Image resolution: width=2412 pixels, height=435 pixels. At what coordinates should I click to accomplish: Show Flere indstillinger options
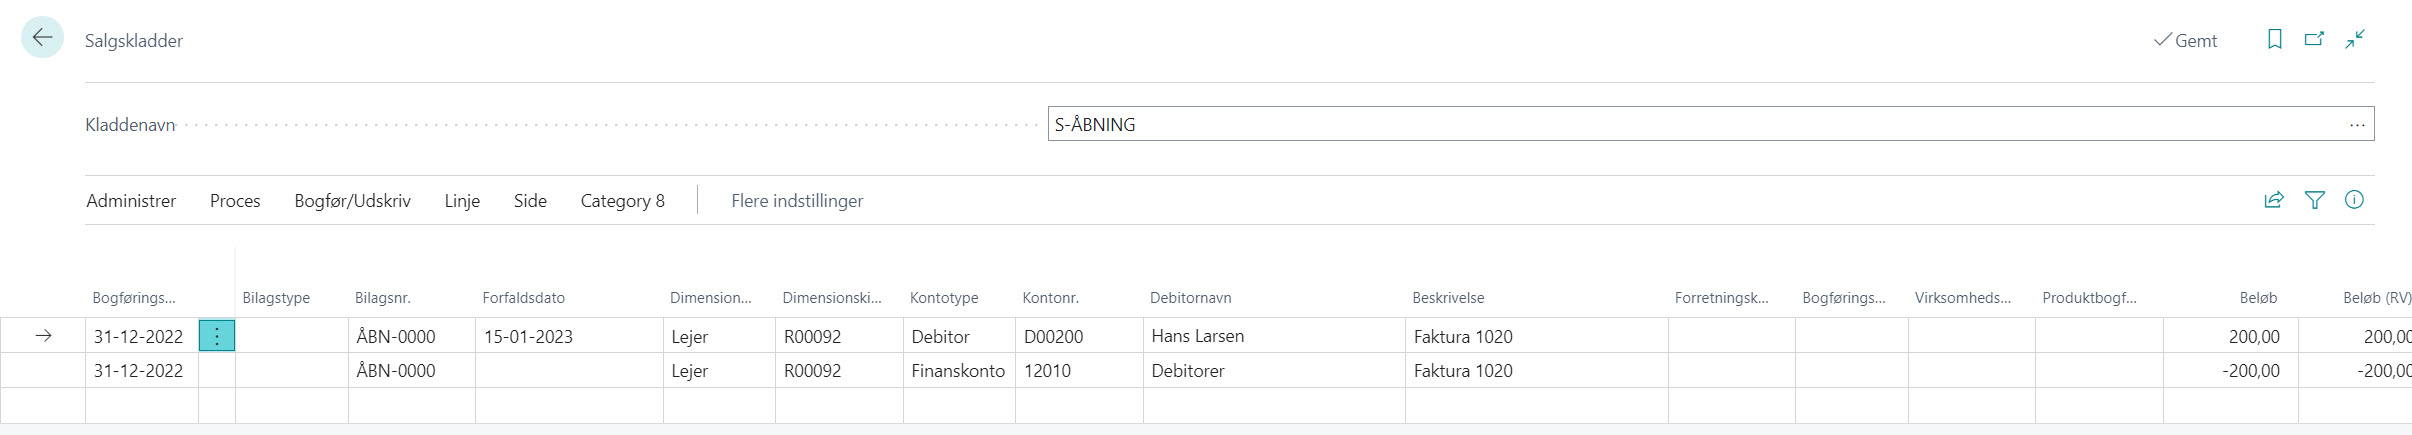(797, 201)
